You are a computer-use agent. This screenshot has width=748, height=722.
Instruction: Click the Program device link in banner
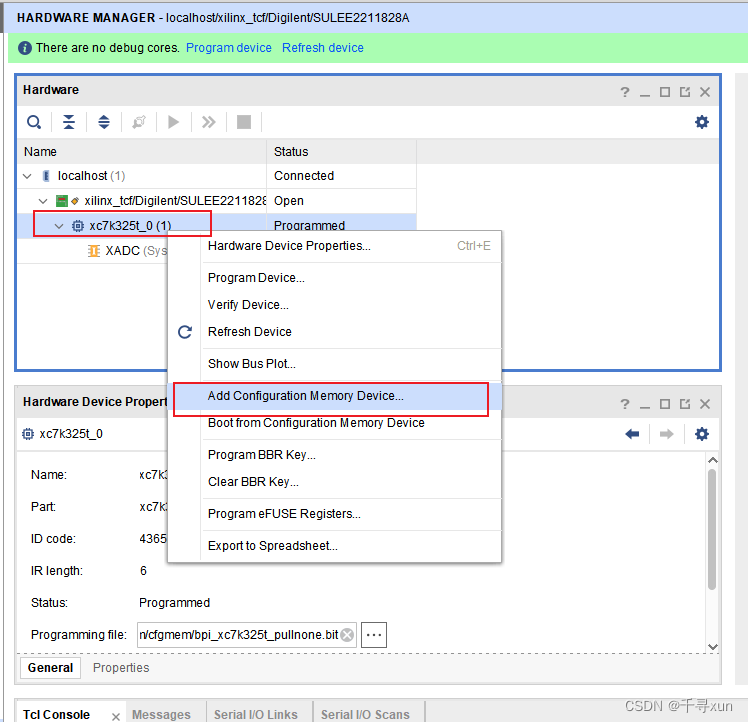(x=229, y=48)
